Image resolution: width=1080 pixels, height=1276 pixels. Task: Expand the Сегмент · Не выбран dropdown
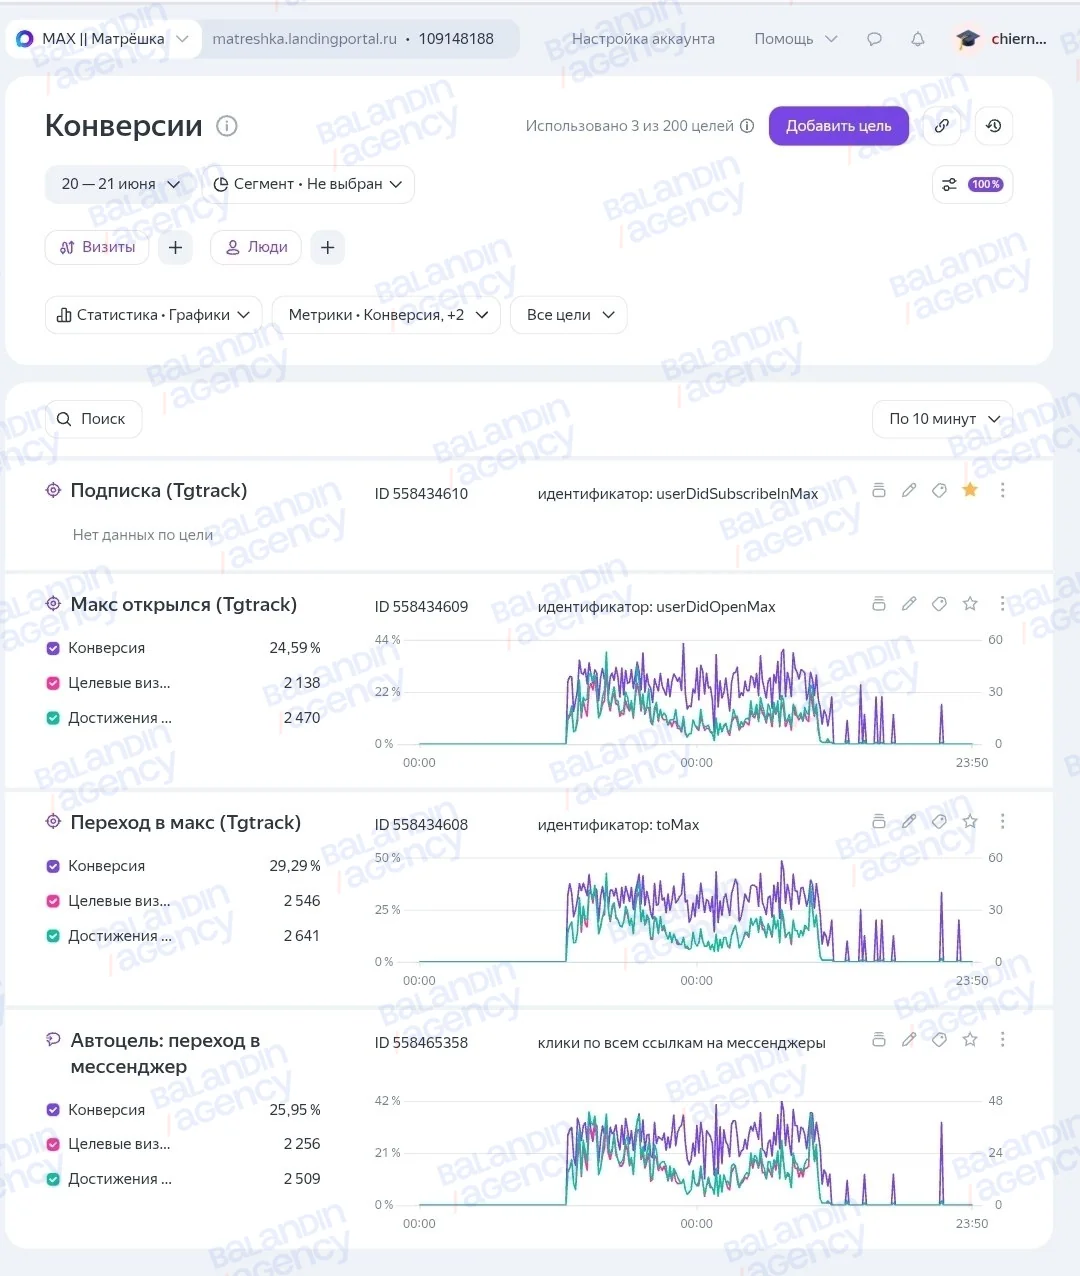point(308,184)
